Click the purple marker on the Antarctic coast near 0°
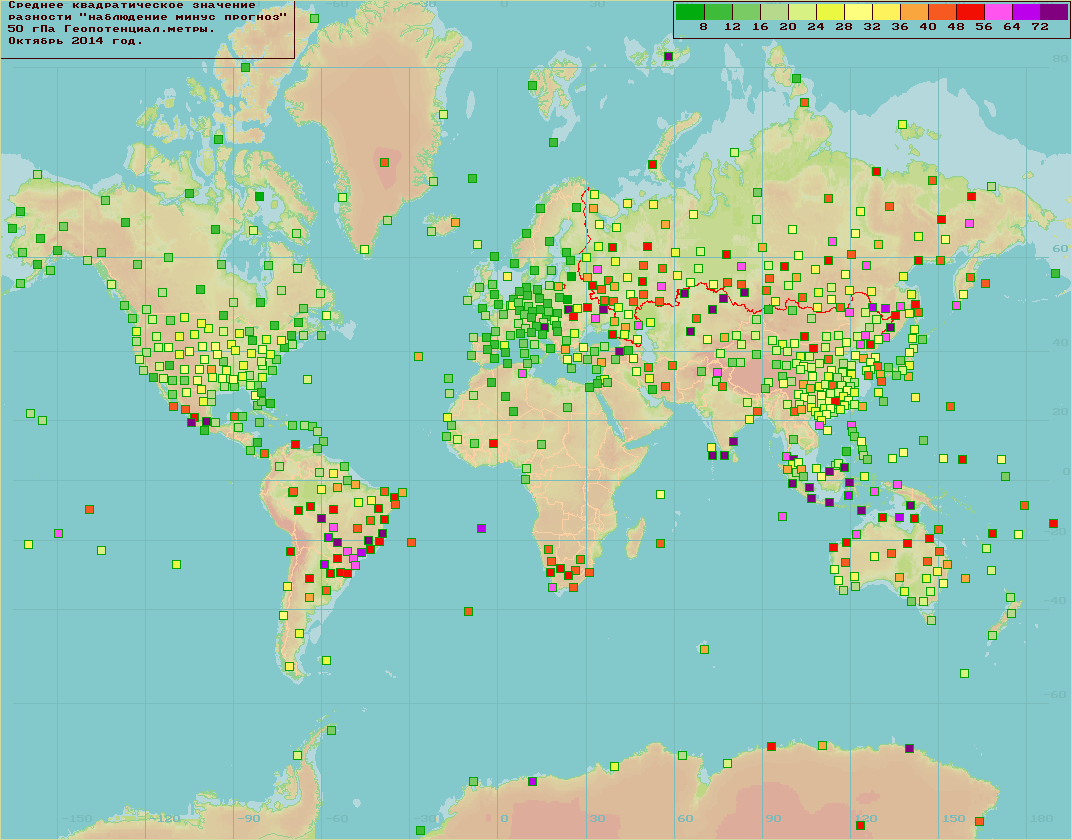Image resolution: width=1072 pixels, height=840 pixels. tap(533, 781)
